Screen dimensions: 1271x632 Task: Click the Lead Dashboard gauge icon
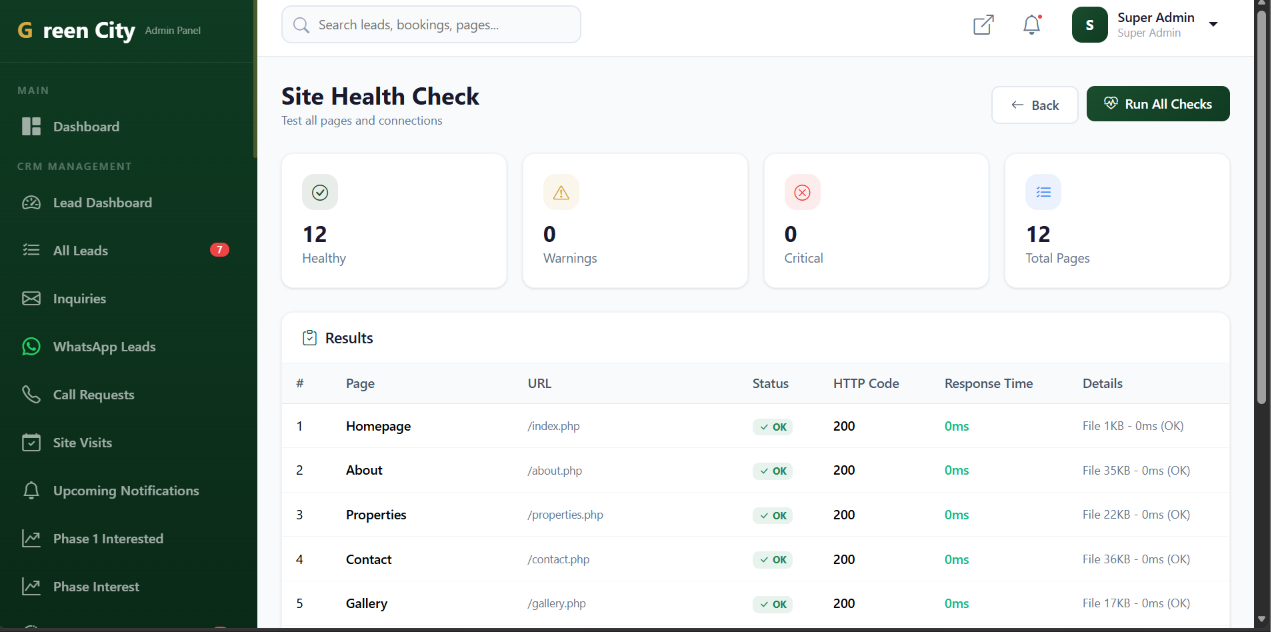(31, 202)
